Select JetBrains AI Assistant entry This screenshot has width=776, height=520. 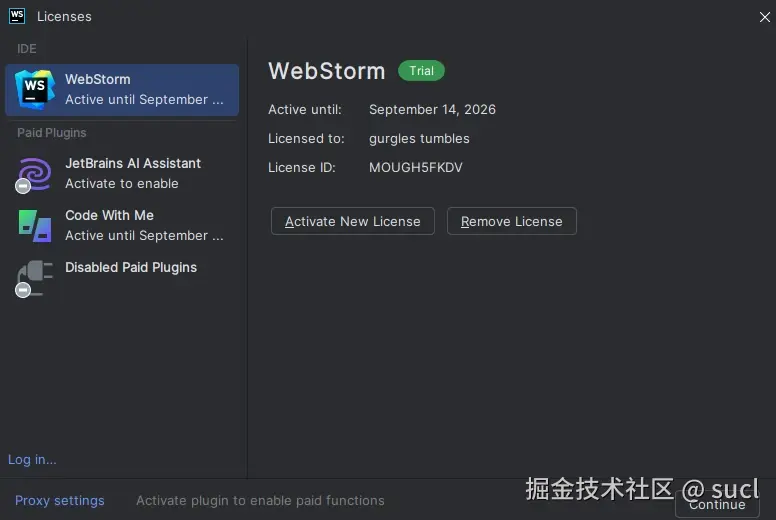click(x=122, y=174)
